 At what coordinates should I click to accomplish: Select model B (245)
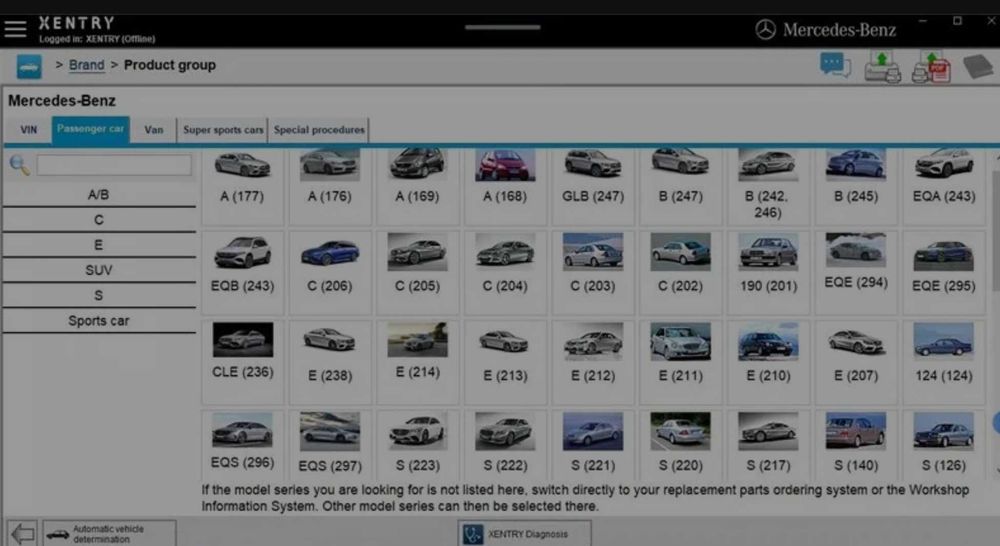(x=856, y=187)
